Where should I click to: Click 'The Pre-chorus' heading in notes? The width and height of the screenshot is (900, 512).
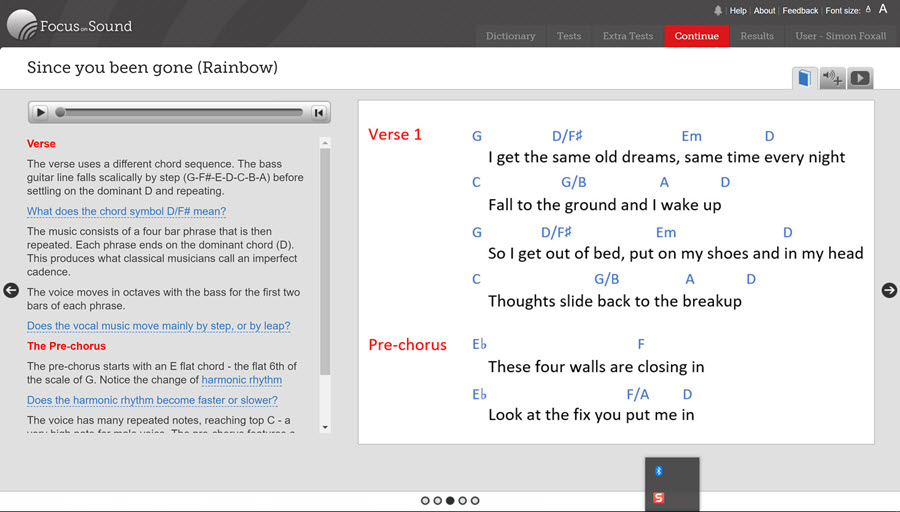[67, 346]
